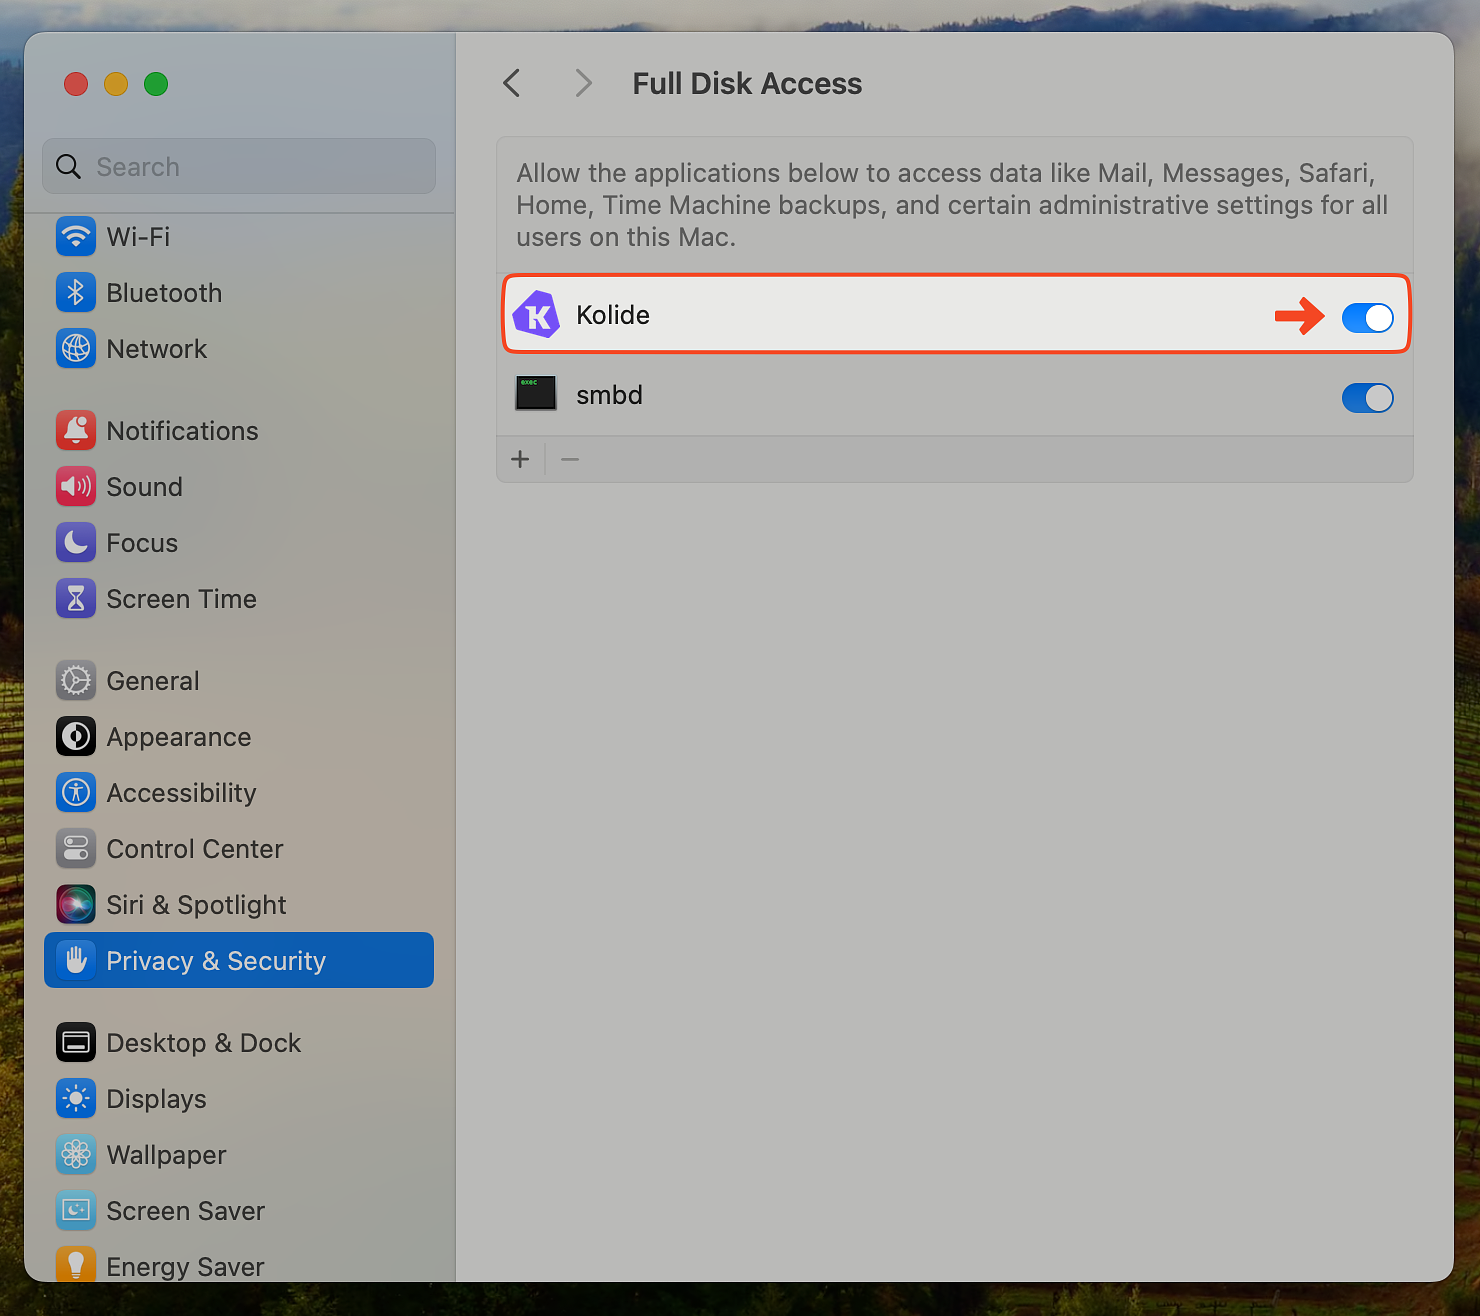Select the Focus moon icon

(76, 542)
